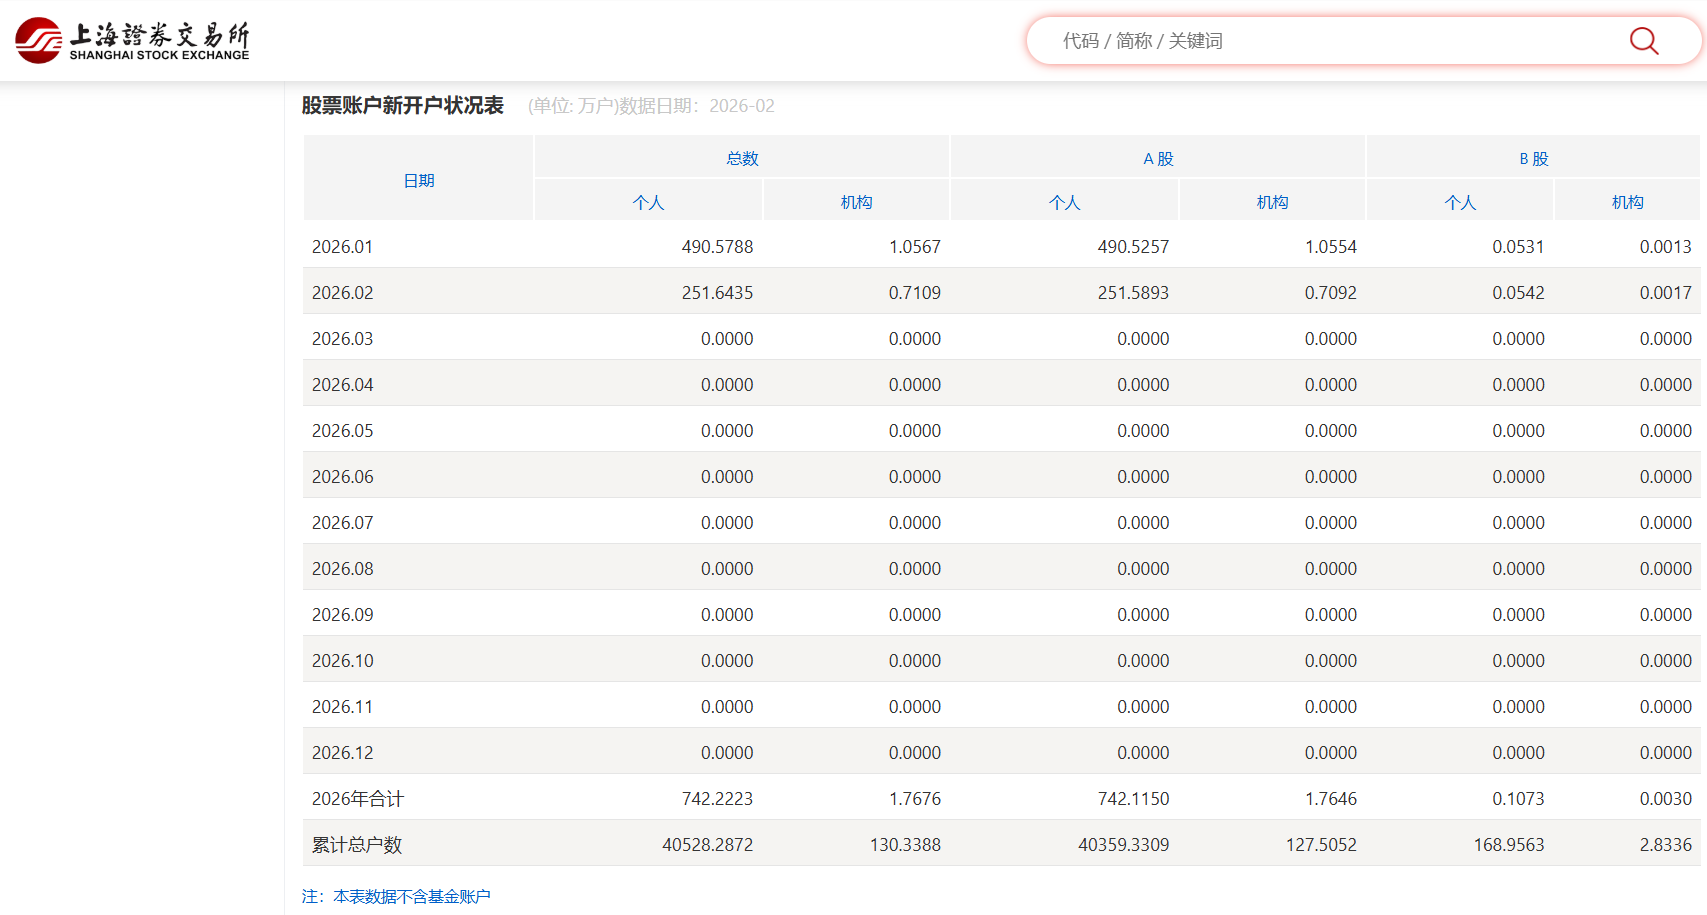Viewport: 1707px width, 915px height.
Task: Click the footnote 本表数据不含基金账户
Action: coord(411,897)
